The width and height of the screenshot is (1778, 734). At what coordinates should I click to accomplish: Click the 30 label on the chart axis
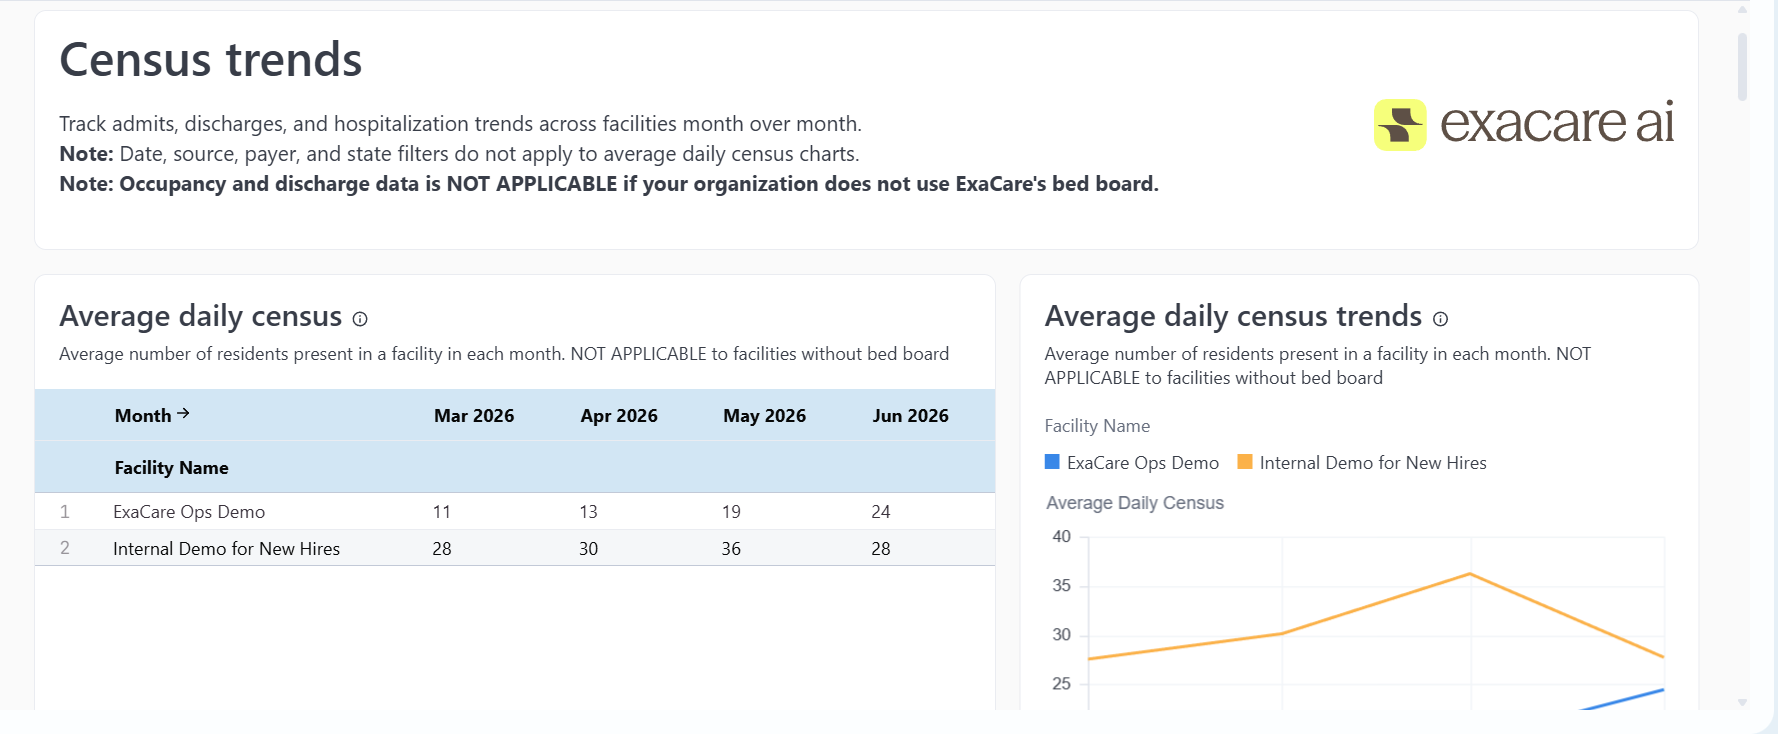[x=1062, y=634]
